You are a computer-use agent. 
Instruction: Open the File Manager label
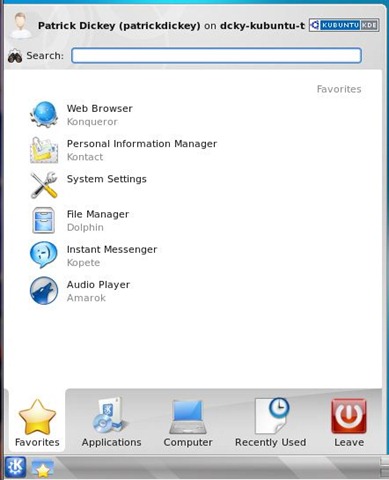click(98, 214)
